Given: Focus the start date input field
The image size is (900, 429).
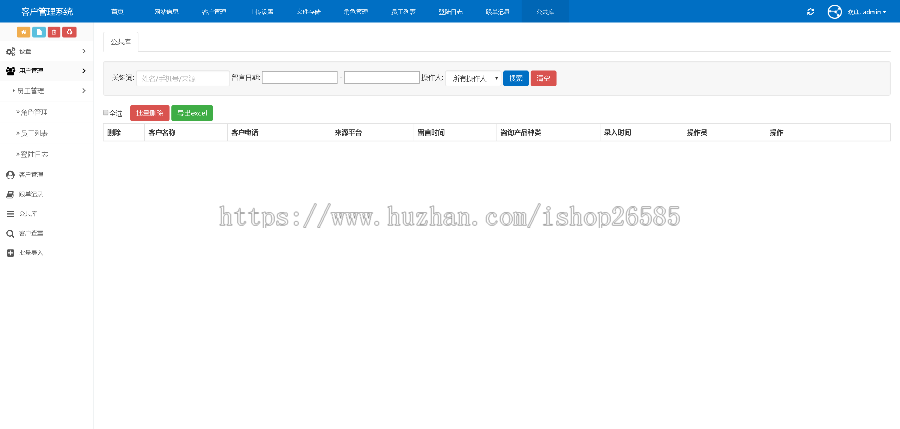Looking at the screenshot, I should coord(300,78).
